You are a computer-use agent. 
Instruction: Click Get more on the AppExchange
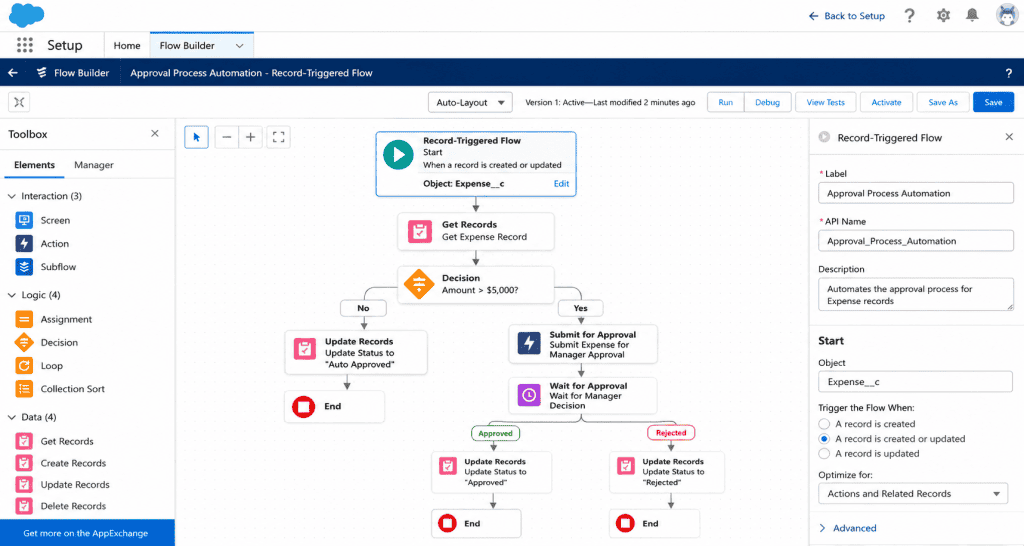point(86,533)
